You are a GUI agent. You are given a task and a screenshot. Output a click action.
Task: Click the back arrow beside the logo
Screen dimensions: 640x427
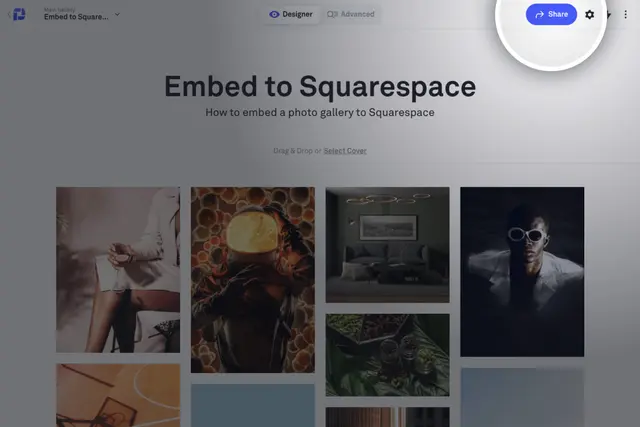[9, 15]
